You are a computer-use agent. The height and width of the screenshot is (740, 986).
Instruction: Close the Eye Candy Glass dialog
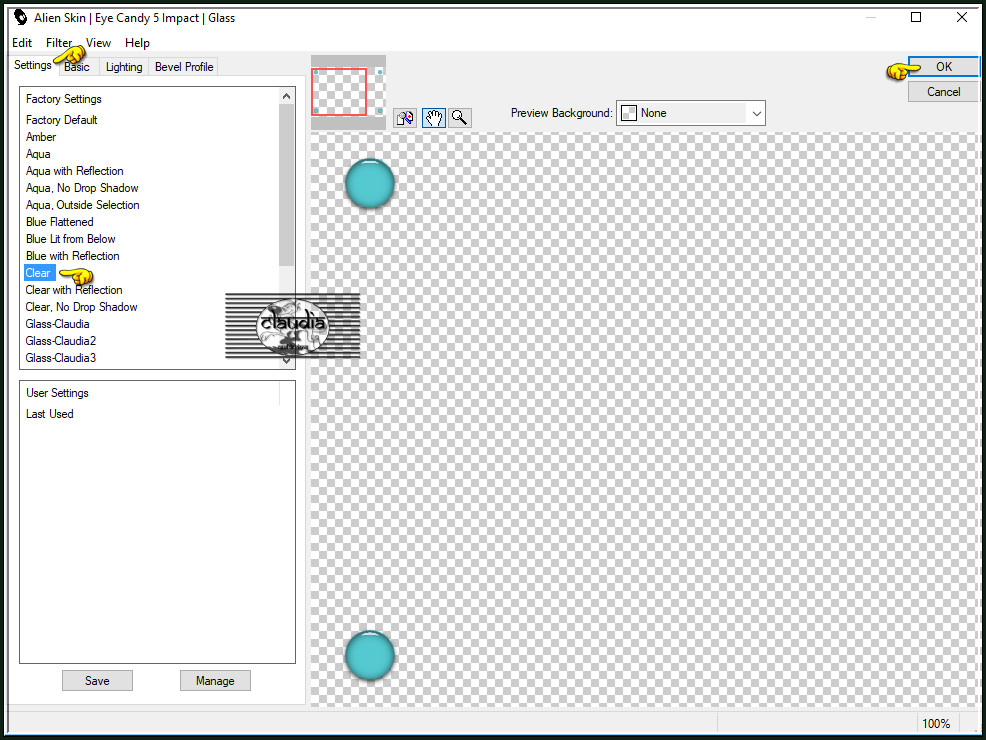[961, 18]
